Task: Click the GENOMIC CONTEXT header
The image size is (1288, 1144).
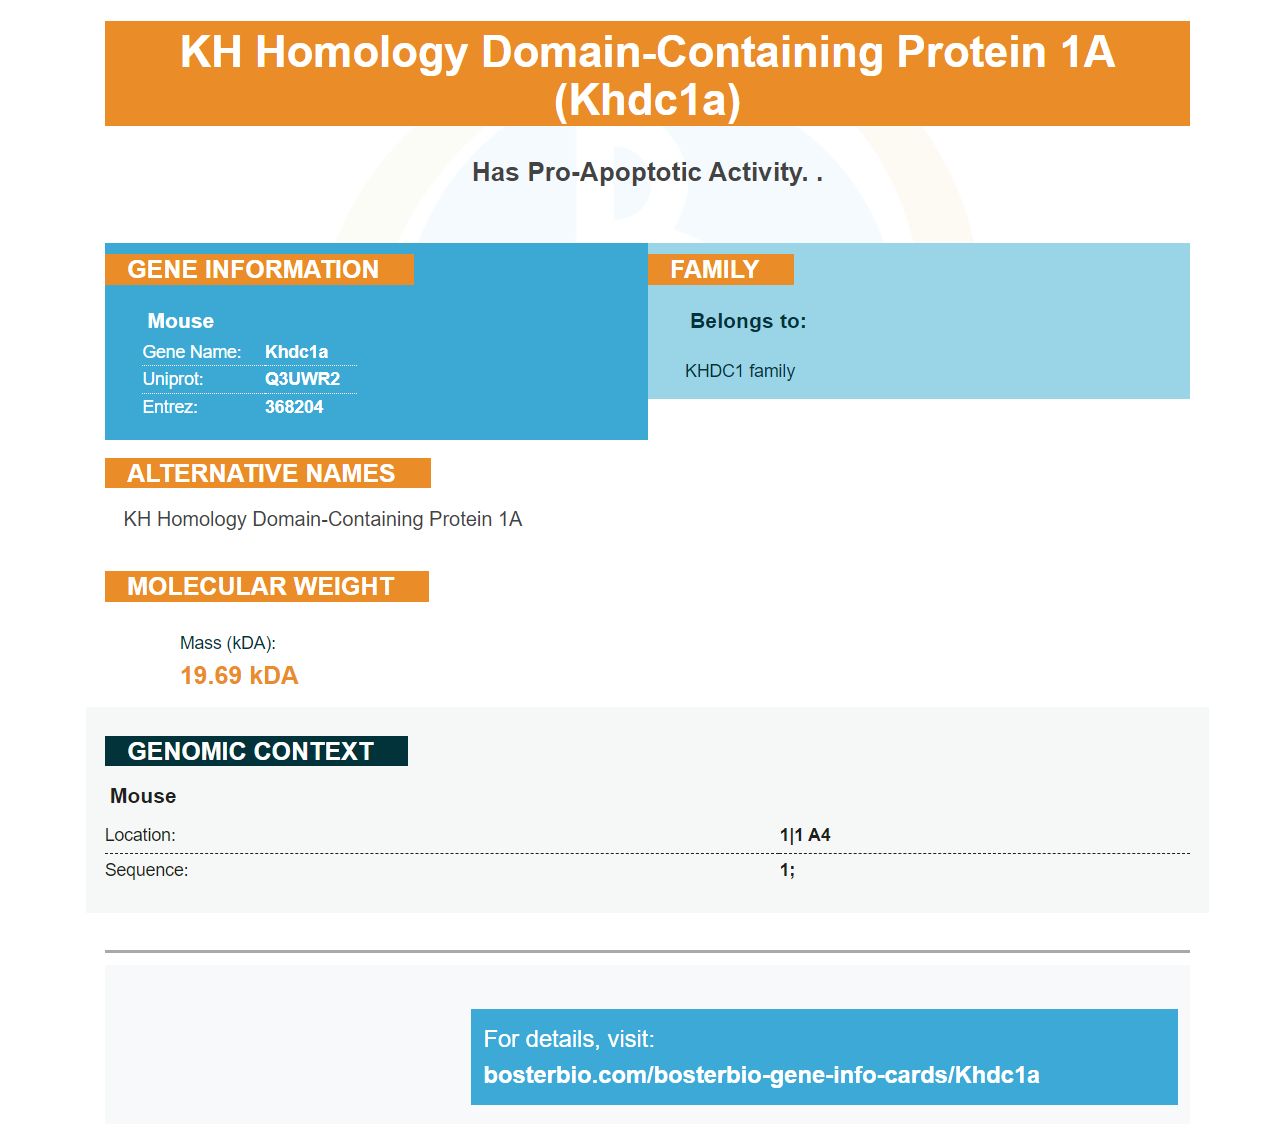Action: [256, 751]
